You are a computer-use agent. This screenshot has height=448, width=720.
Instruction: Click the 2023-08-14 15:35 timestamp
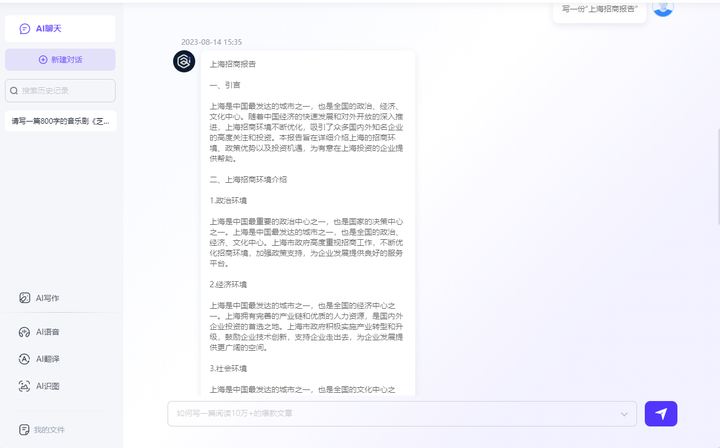click(211, 43)
